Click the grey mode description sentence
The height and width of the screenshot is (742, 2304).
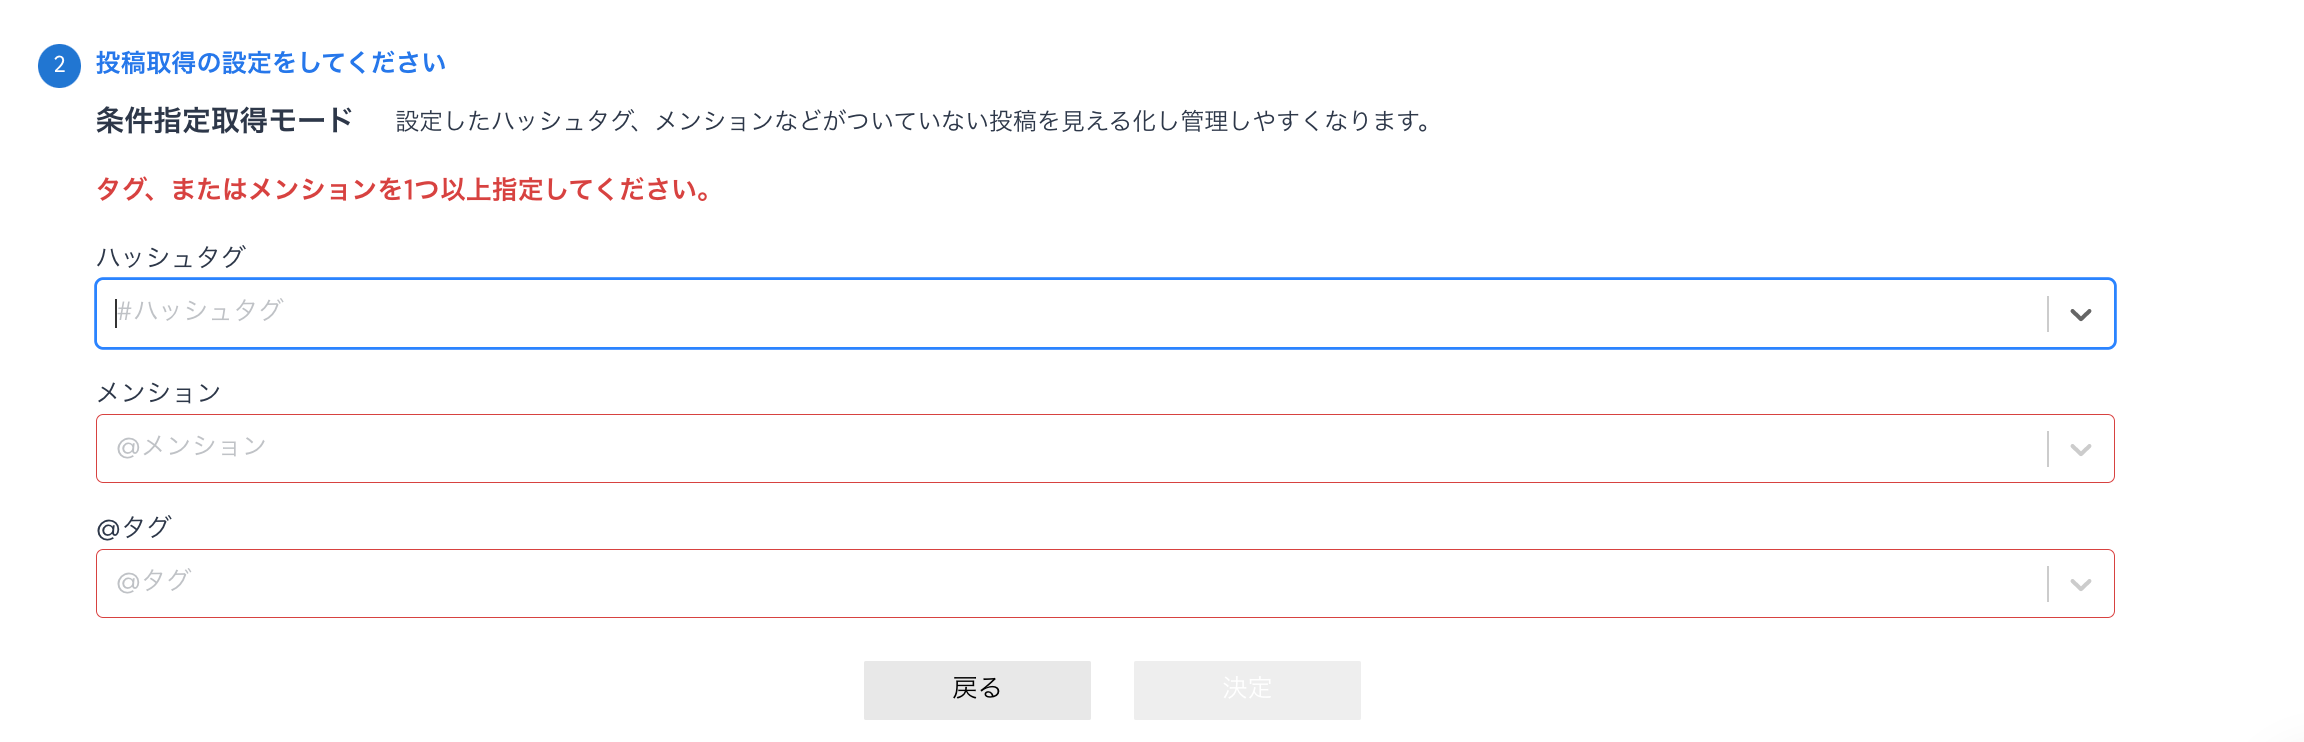(914, 121)
